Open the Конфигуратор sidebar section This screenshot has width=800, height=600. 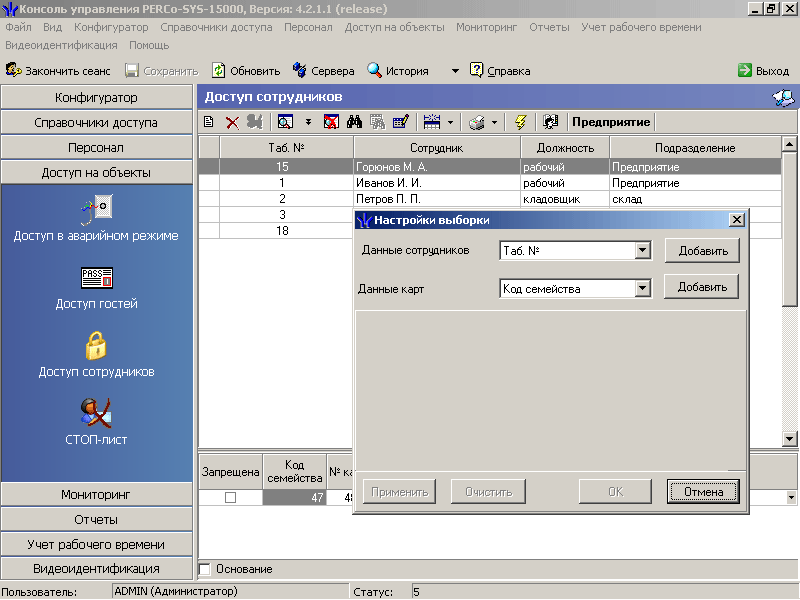pyautogui.click(x=96, y=97)
